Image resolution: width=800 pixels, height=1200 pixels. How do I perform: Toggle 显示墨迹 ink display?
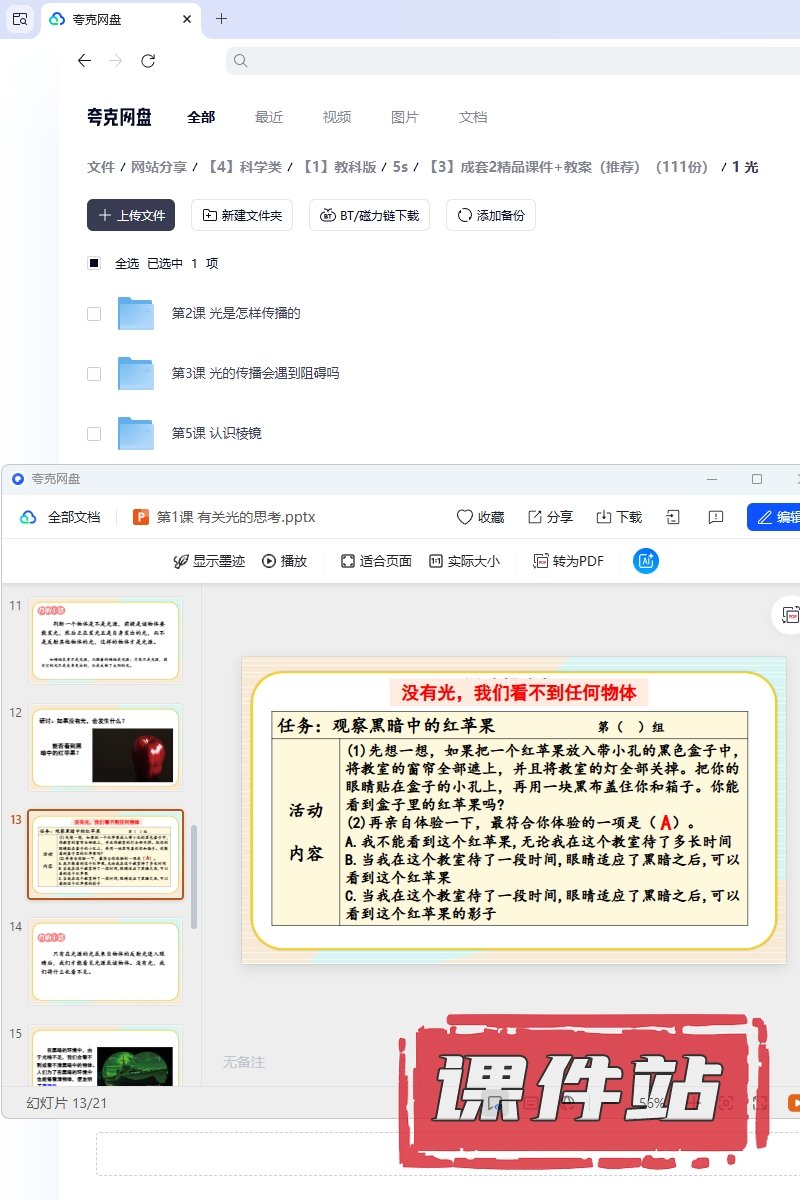click(x=181, y=561)
